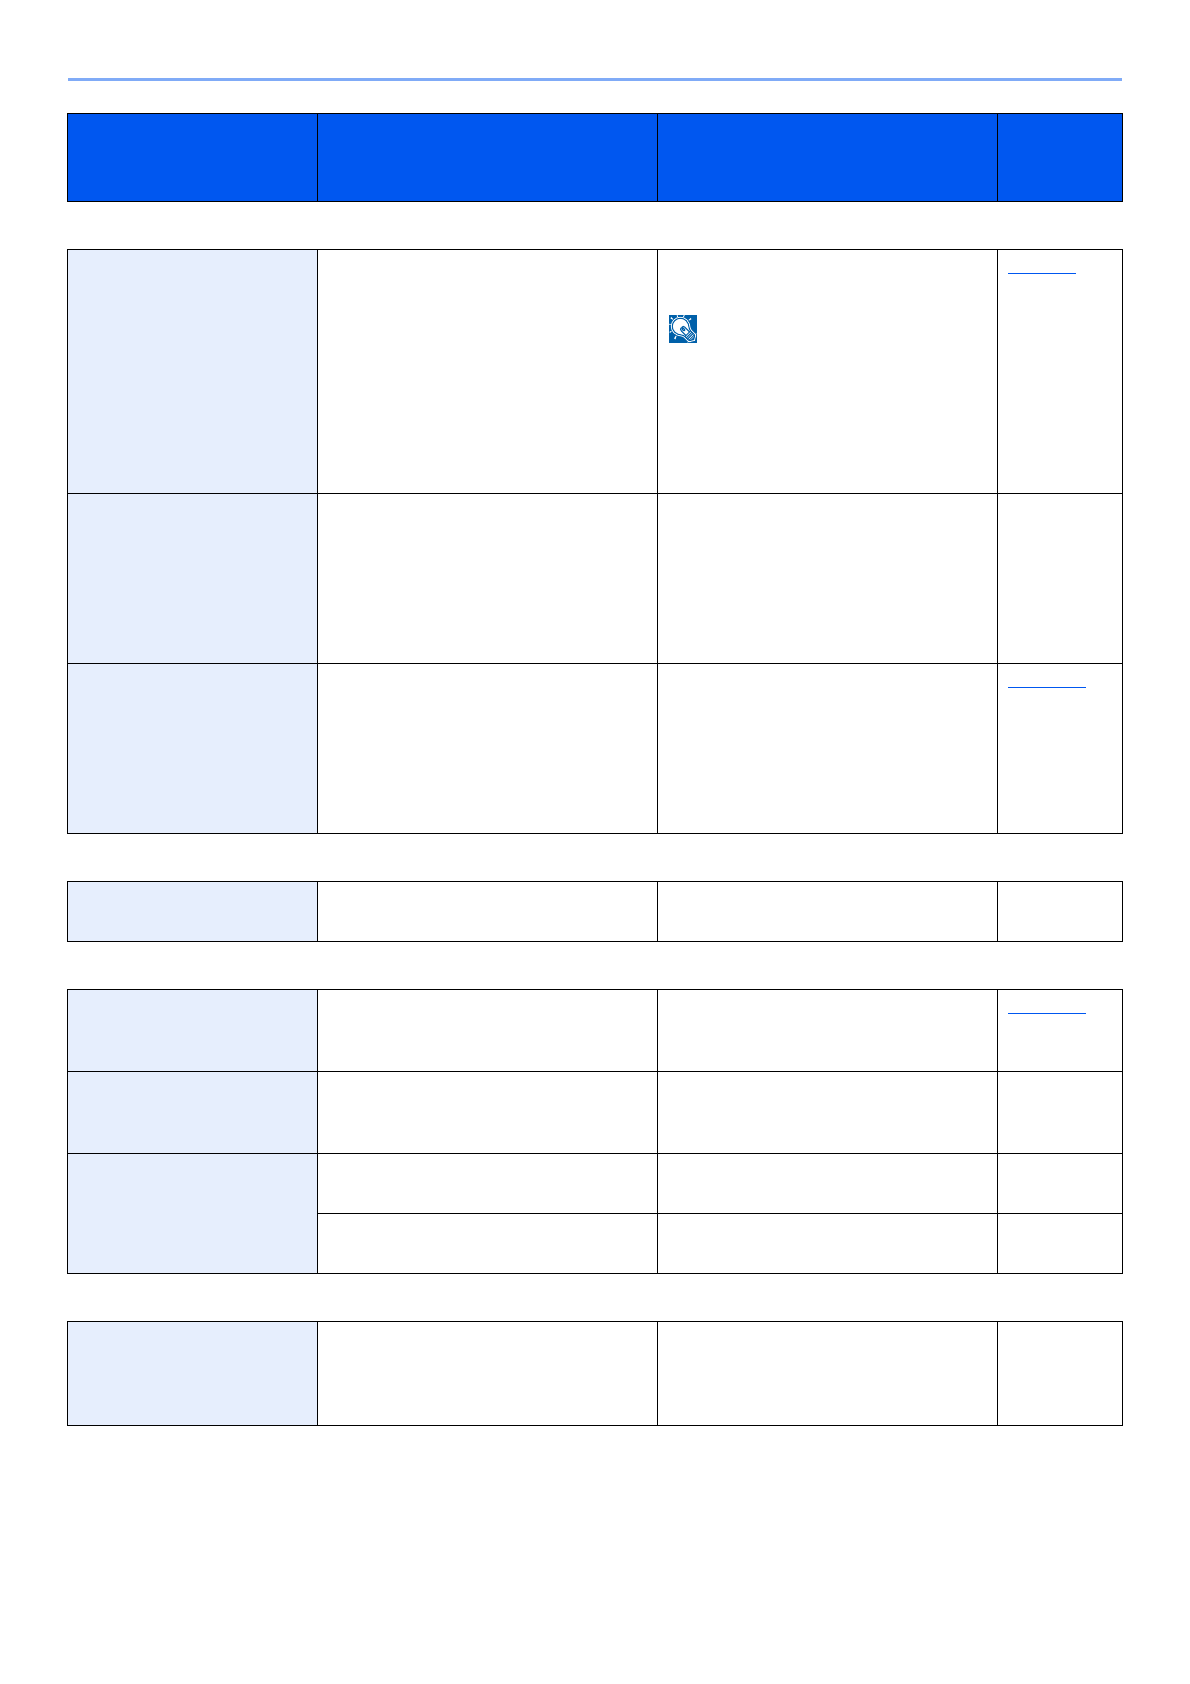Viewport: 1190px width, 1684px height.
Task: Open the underlined link in the first body table's third row
Action: click(1046, 687)
